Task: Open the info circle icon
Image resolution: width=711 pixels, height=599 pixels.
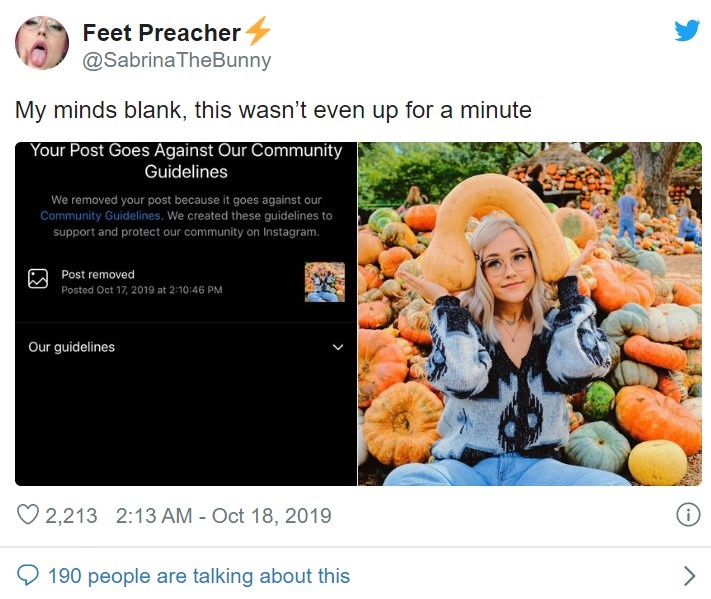Action: (687, 515)
